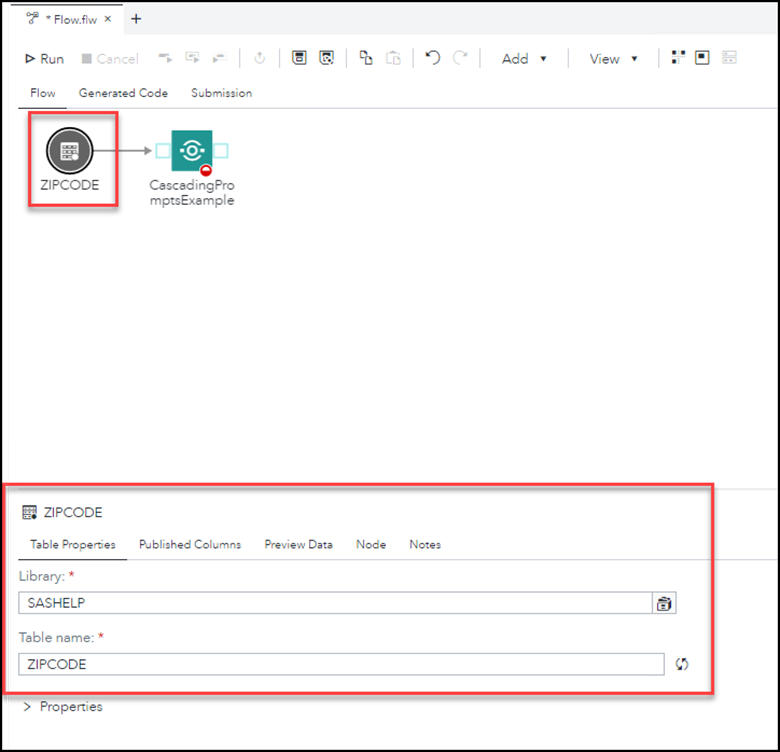Click the copy icon in toolbar
780x752 pixels.
(366, 58)
